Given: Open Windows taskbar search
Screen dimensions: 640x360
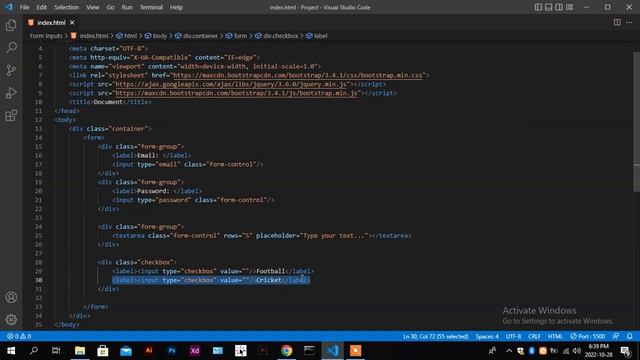Looking at the screenshot, I should (34, 351).
